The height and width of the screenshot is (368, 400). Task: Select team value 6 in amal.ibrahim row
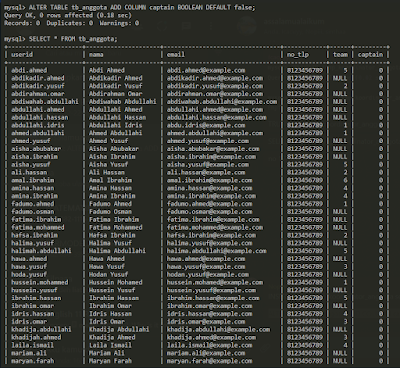pyautogui.click(x=345, y=180)
